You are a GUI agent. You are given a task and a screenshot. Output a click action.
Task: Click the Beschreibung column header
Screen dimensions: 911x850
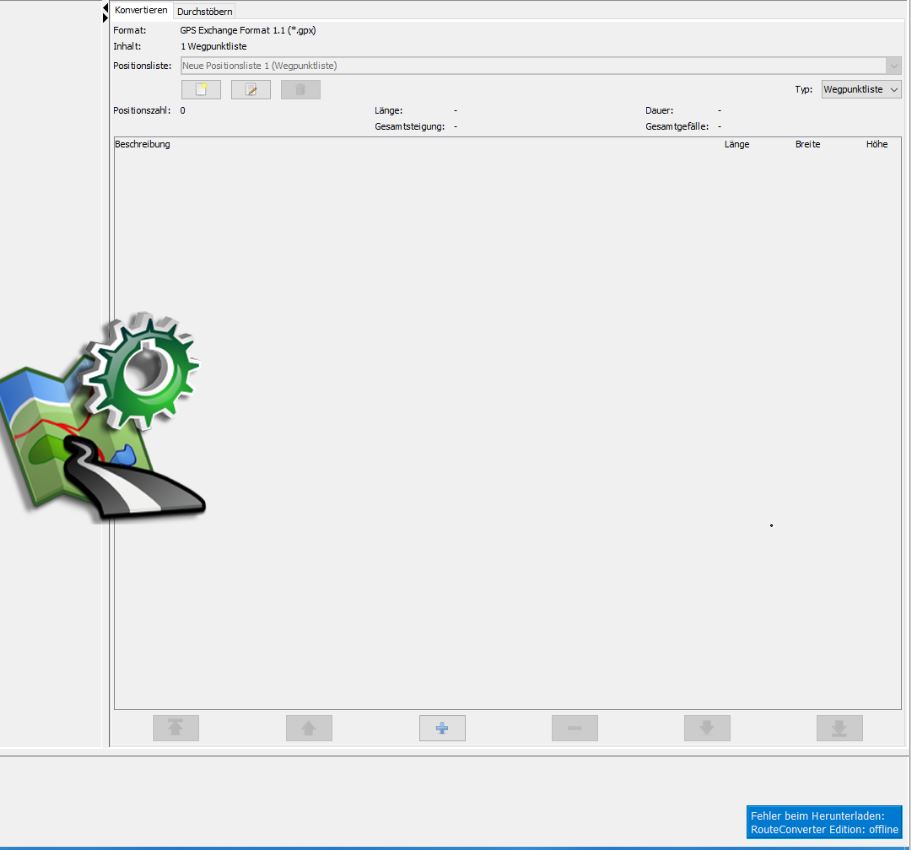(x=143, y=145)
